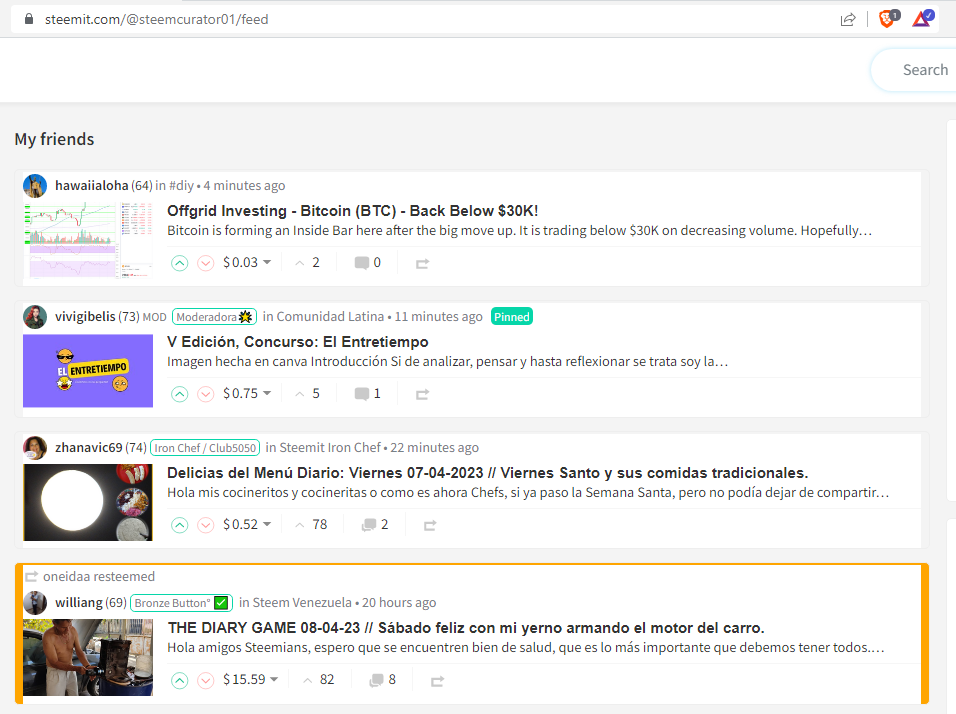956x714 pixels.
Task: Open vivigibelis's profile avatar
Action: pyautogui.click(x=35, y=316)
